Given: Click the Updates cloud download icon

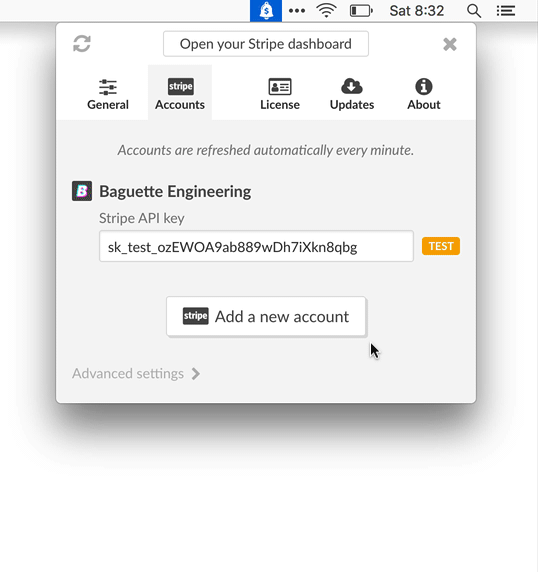Looking at the screenshot, I should pos(352,86).
